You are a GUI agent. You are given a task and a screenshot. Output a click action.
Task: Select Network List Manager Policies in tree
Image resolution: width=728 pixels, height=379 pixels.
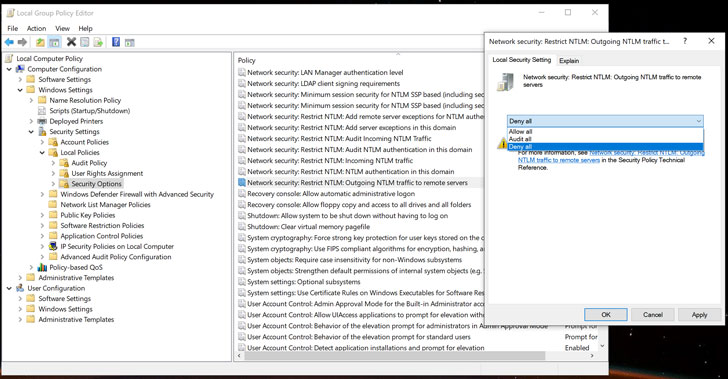(x=105, y=204)
